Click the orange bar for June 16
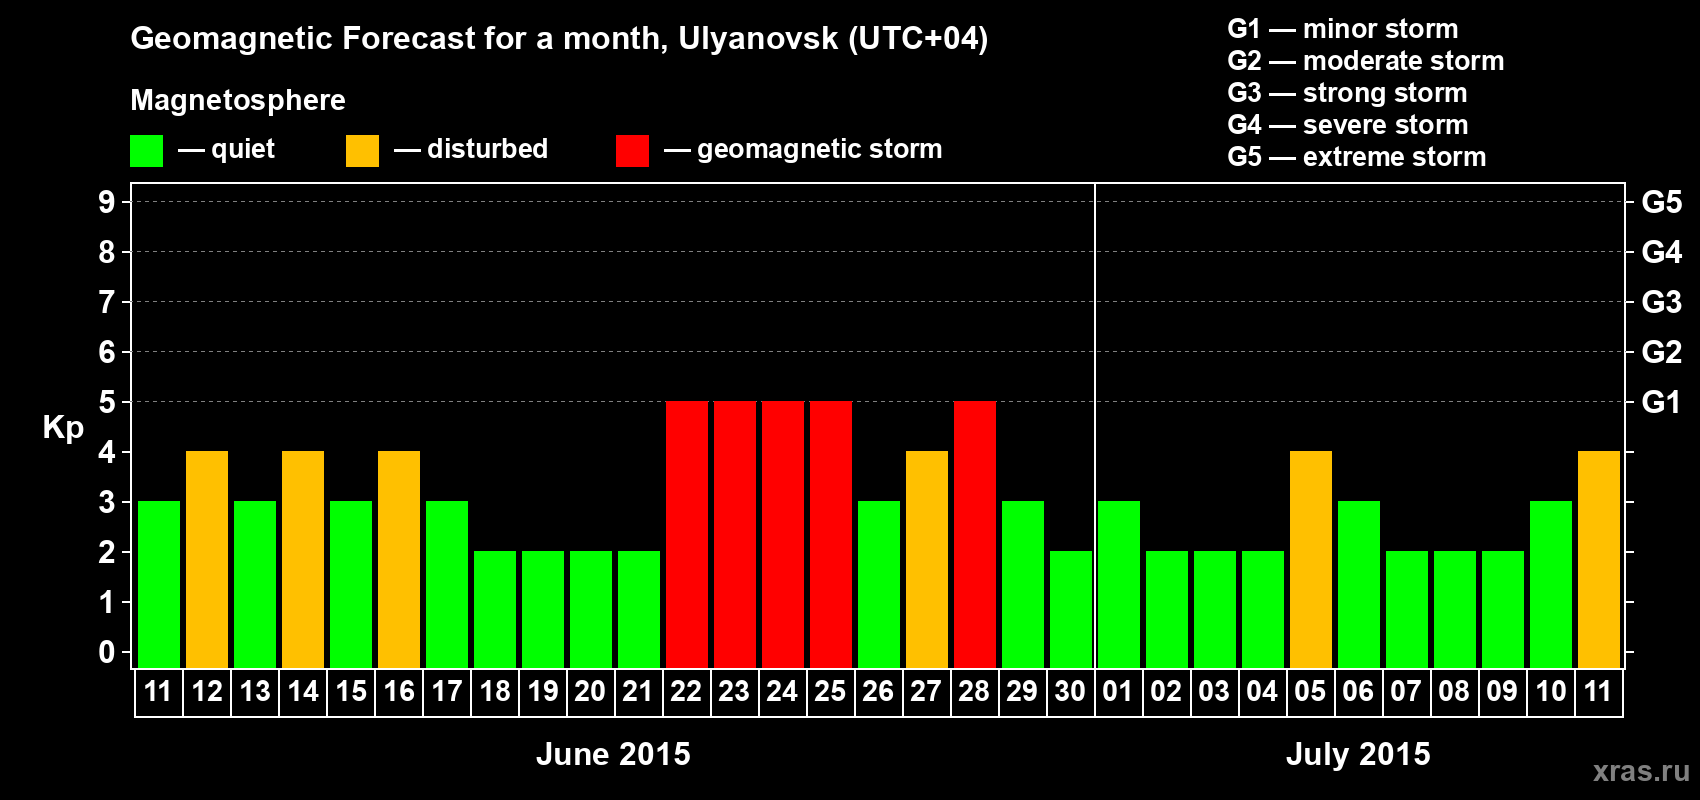The height and width of the screenshot is (800, 1700). pos(399,559)
